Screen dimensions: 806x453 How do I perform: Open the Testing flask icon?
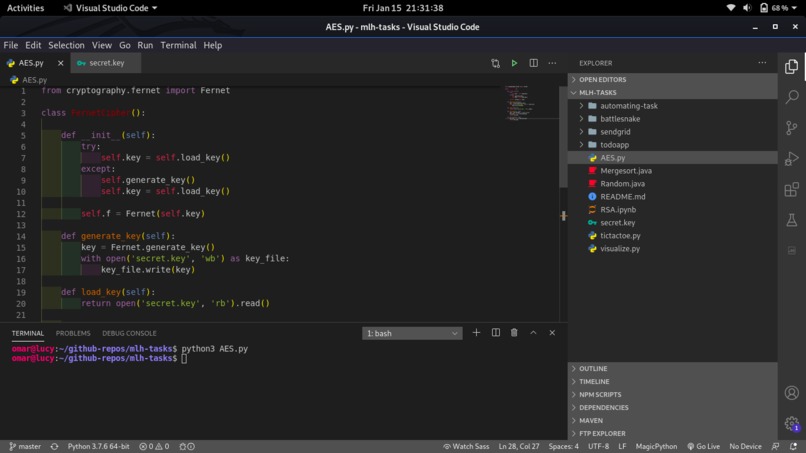click(x=792, y=220)
